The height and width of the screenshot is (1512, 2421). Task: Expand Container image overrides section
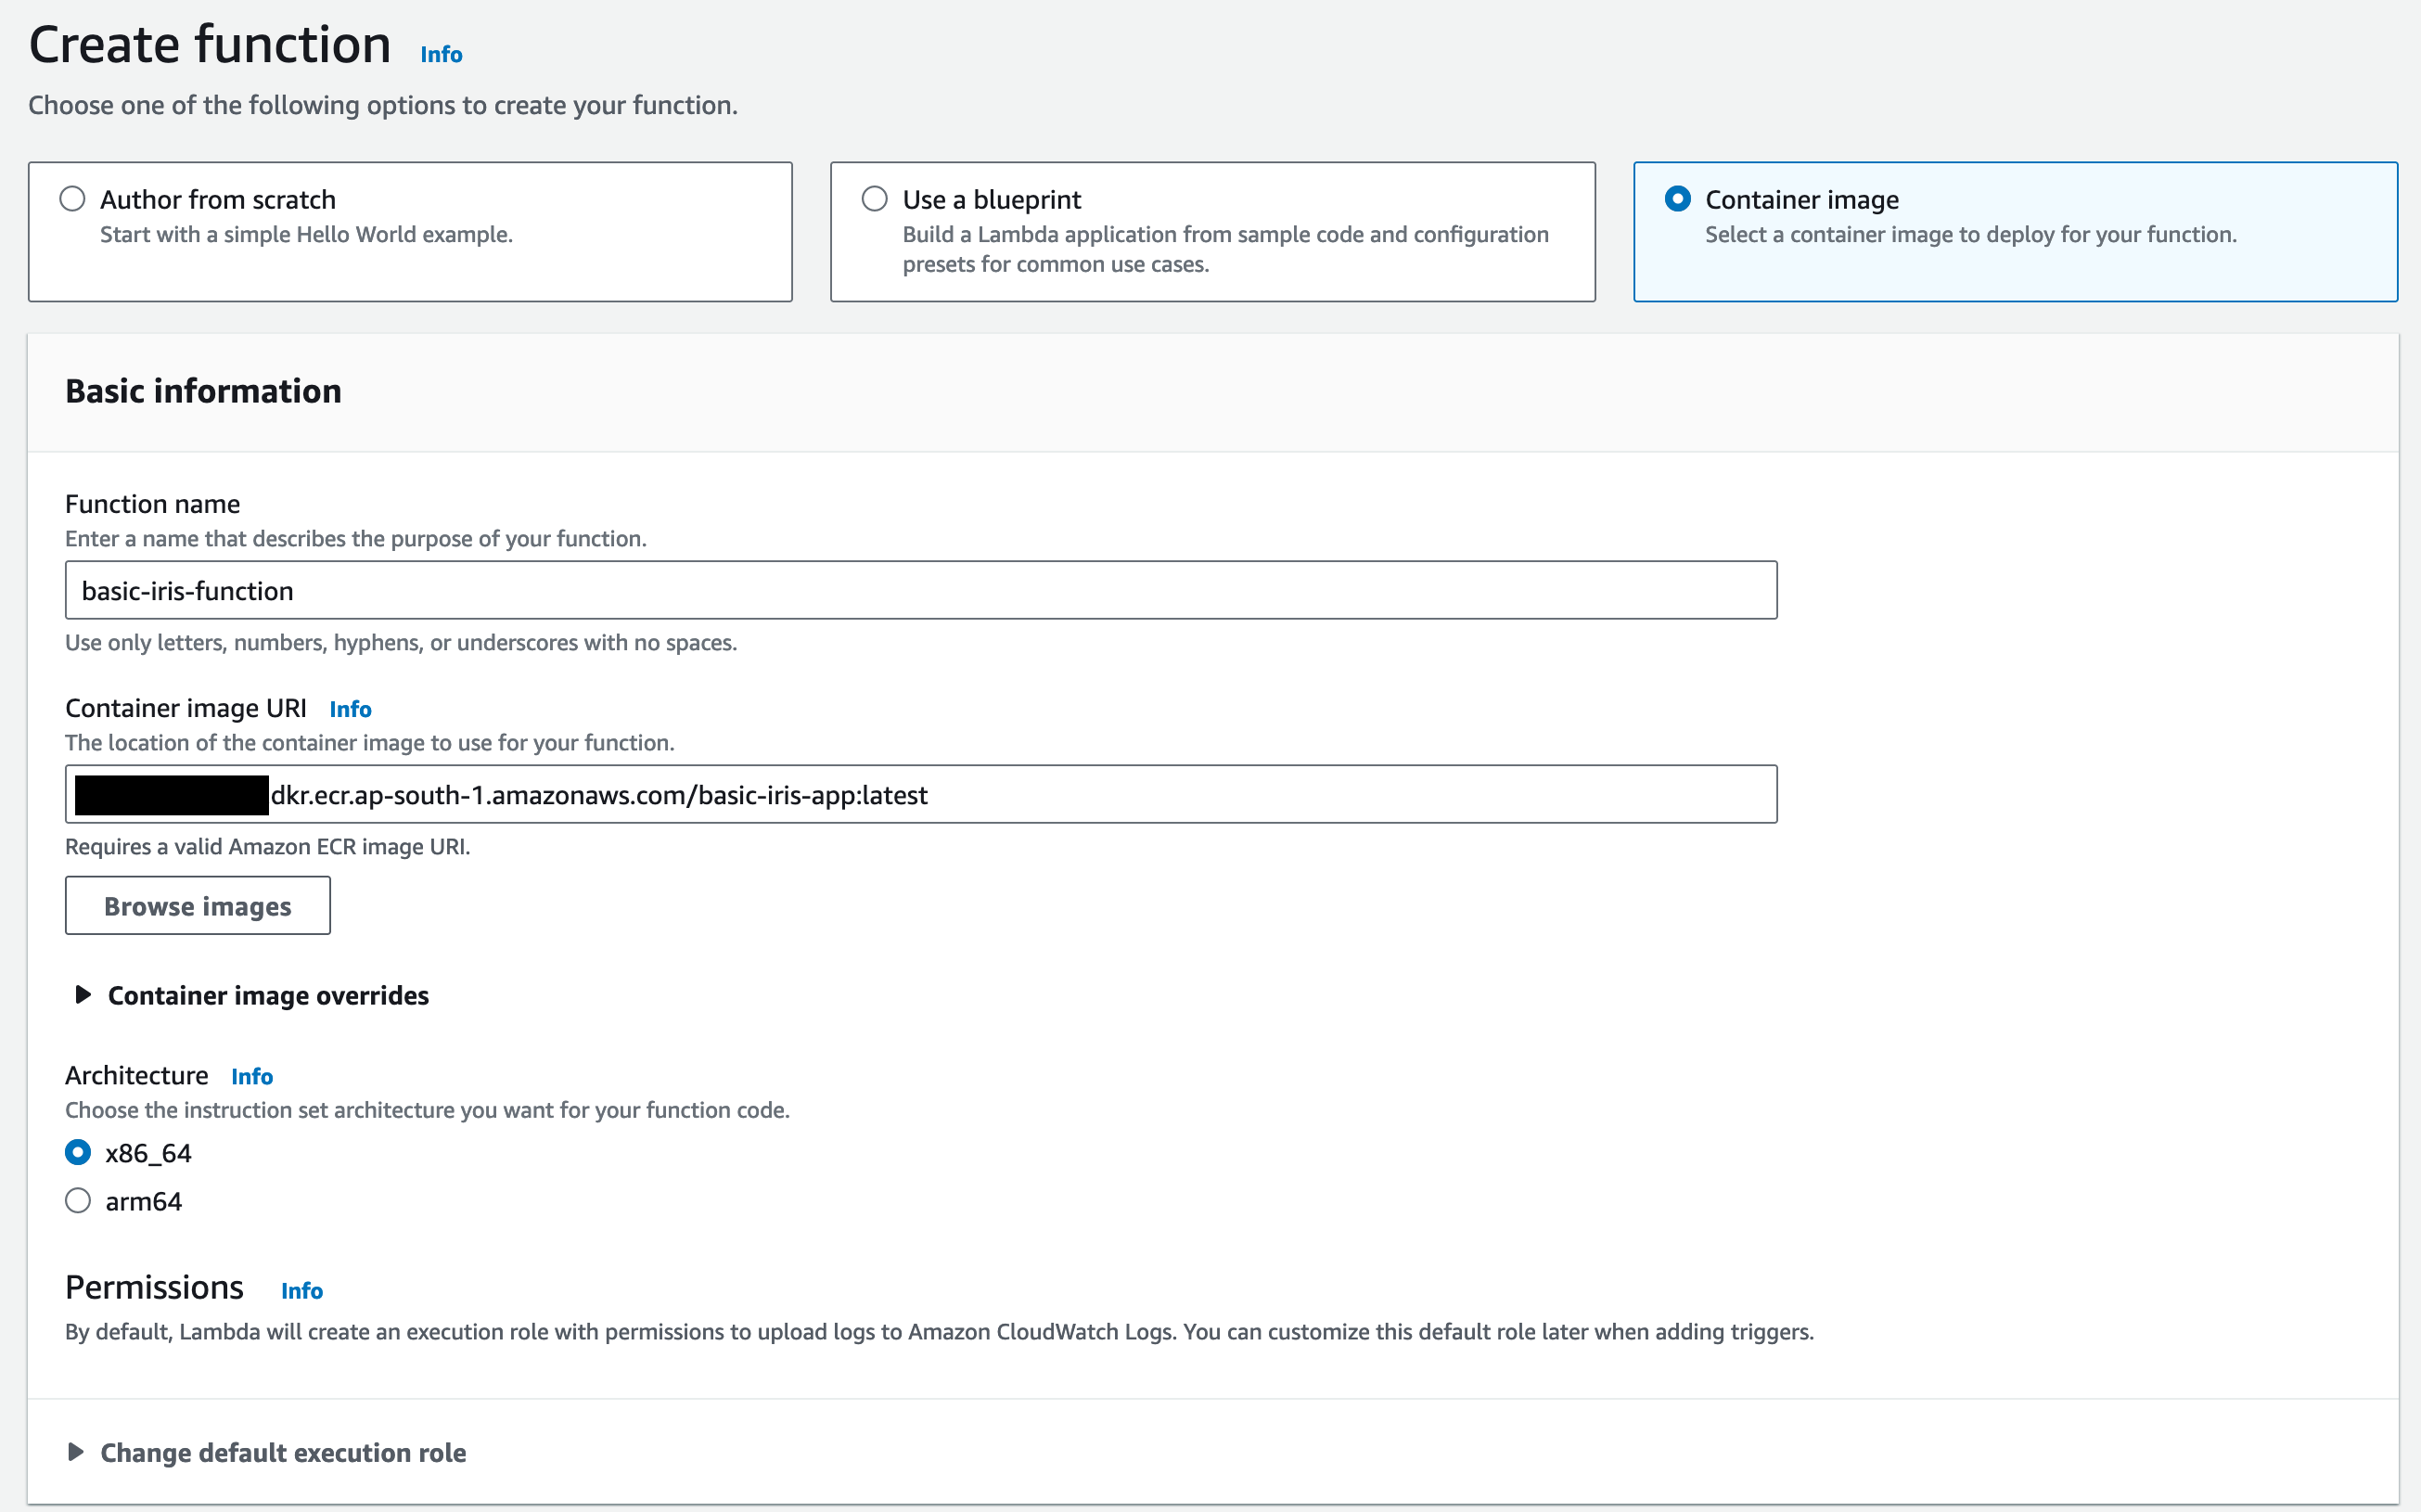267,995
